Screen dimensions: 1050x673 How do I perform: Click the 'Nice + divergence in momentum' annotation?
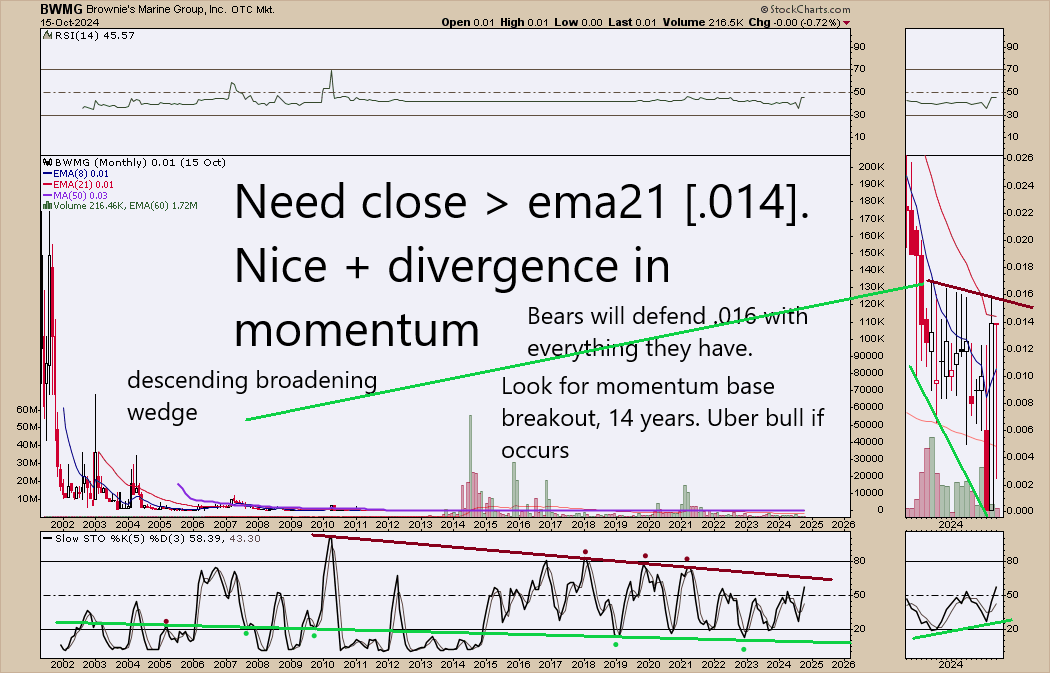pyautogui.click(x=452, y=297)
